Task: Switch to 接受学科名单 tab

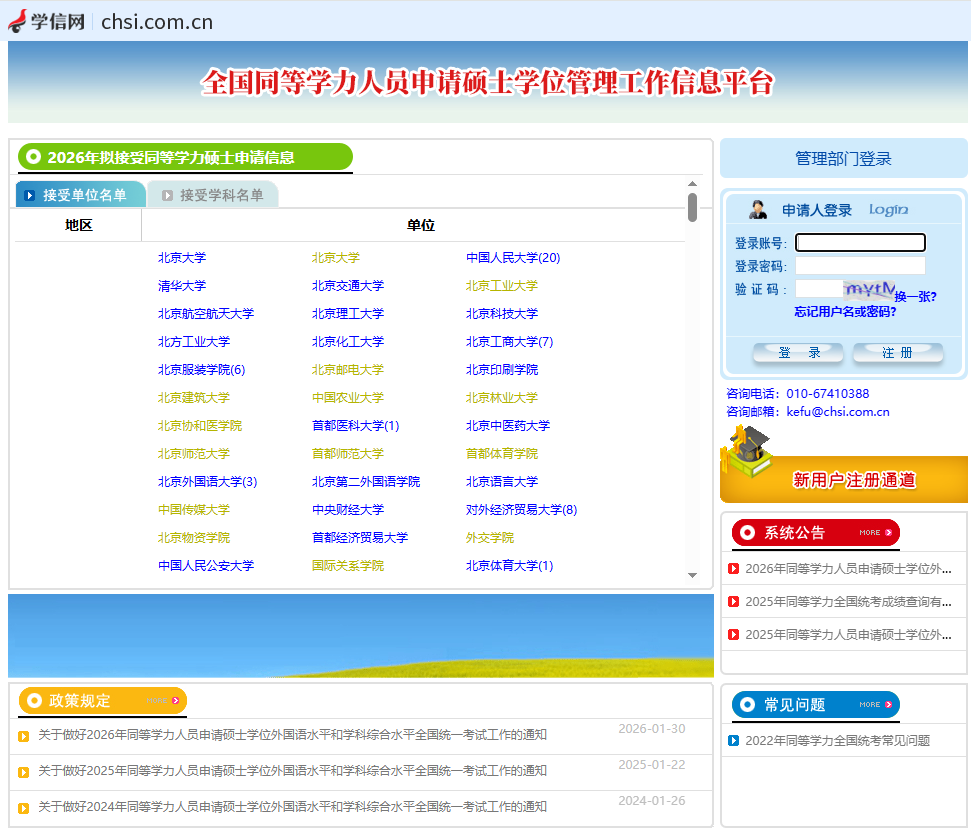Action: 214,194
